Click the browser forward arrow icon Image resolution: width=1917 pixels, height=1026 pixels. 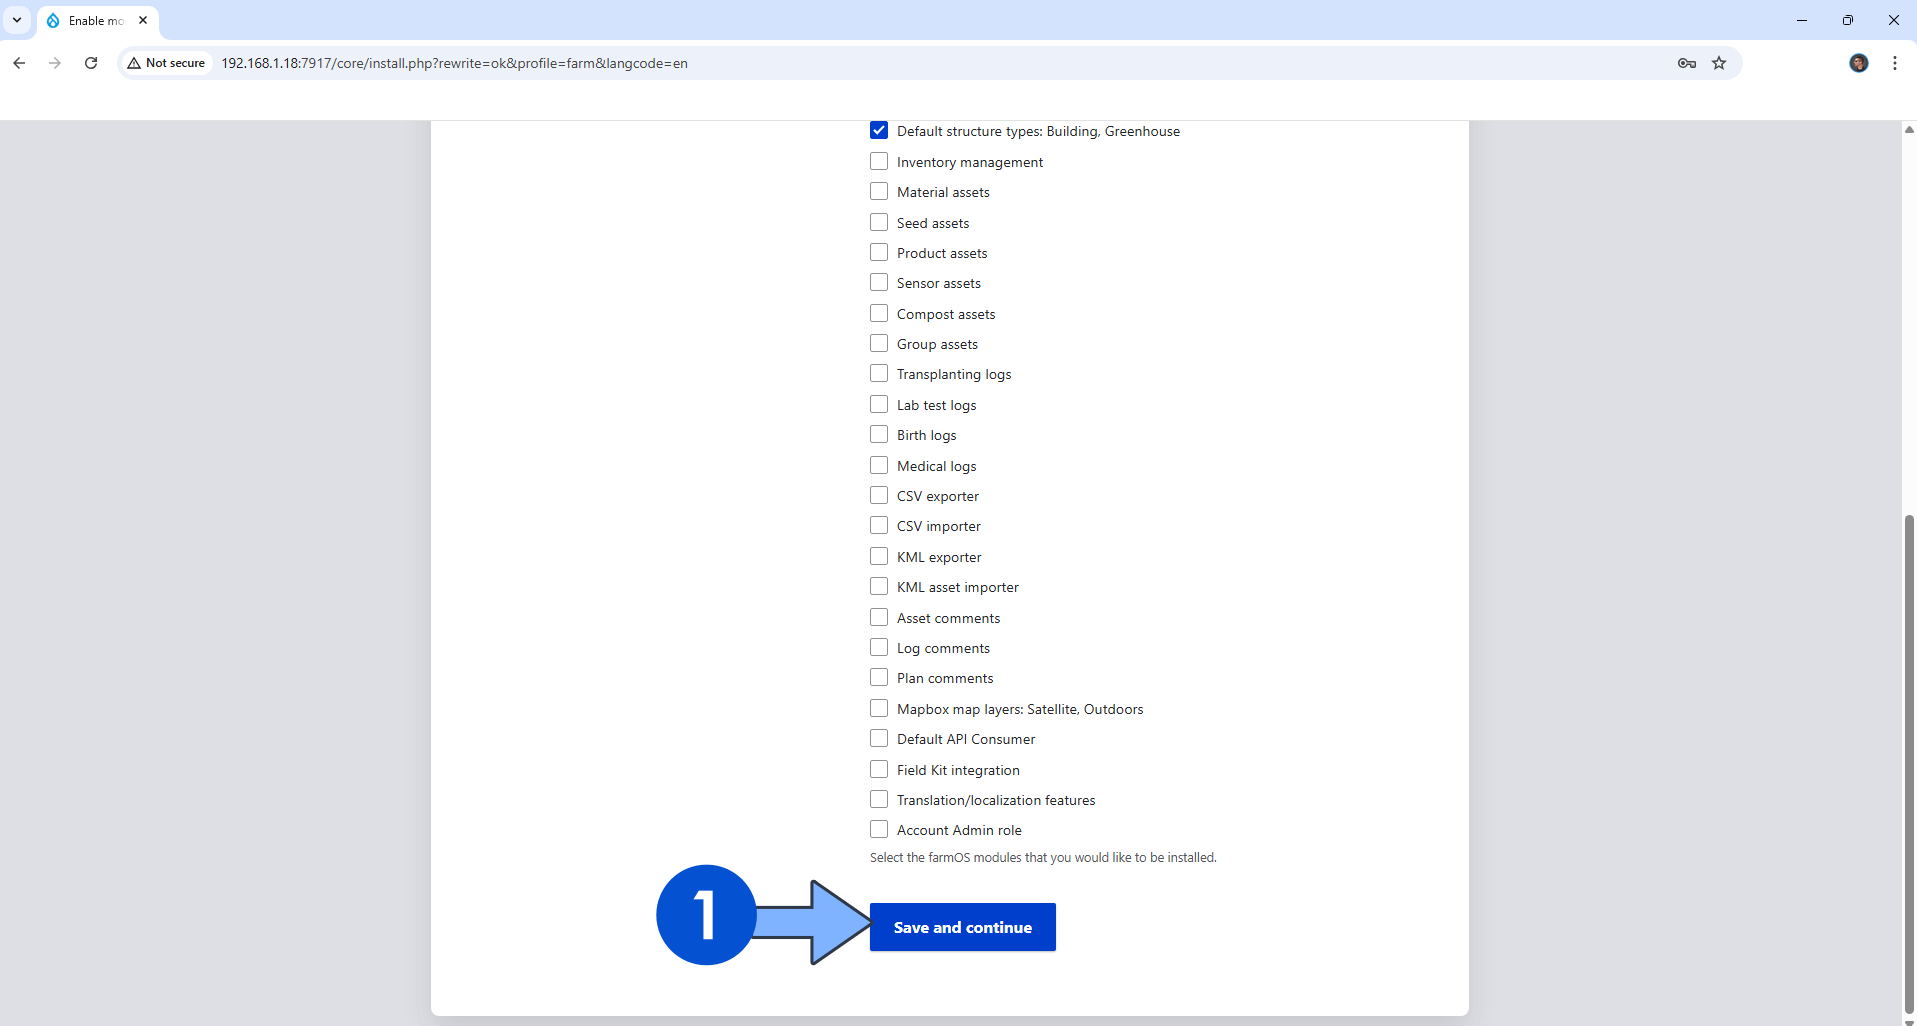(x=55, y=63)
